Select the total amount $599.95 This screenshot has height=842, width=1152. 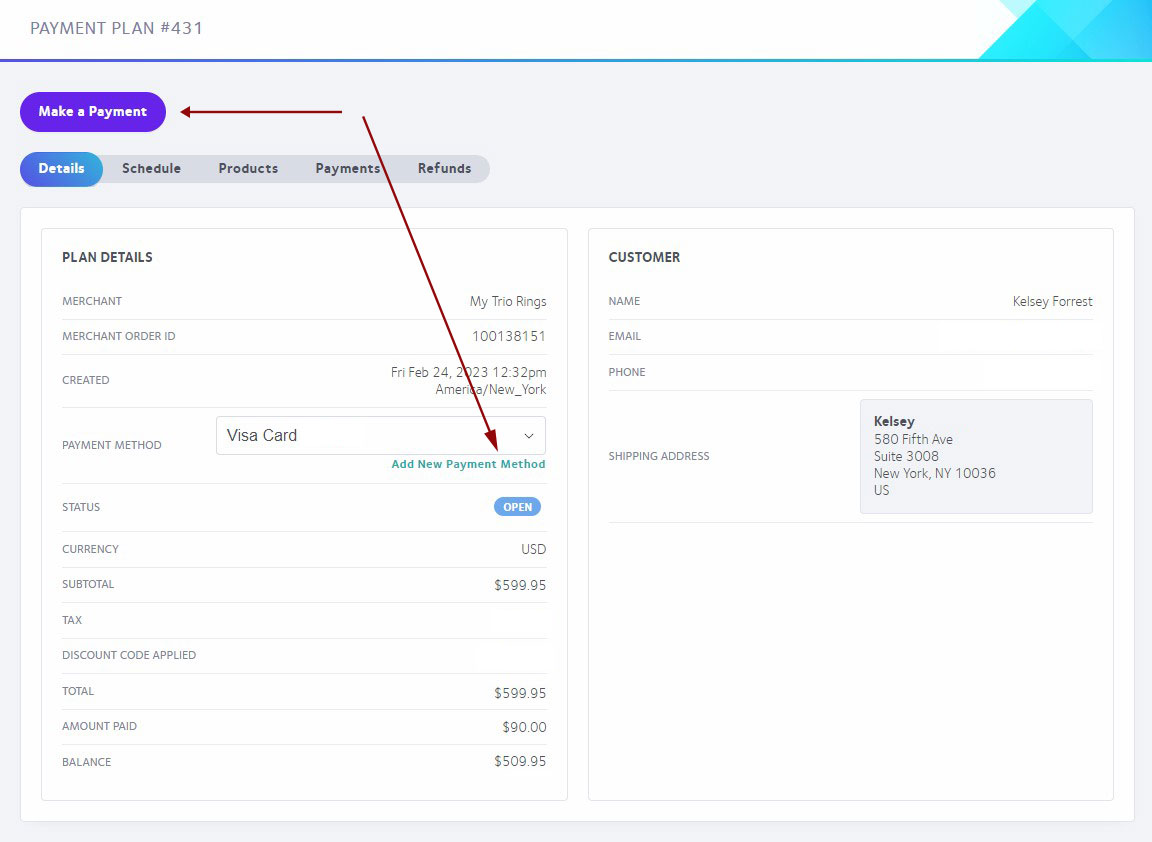(520, 694)
